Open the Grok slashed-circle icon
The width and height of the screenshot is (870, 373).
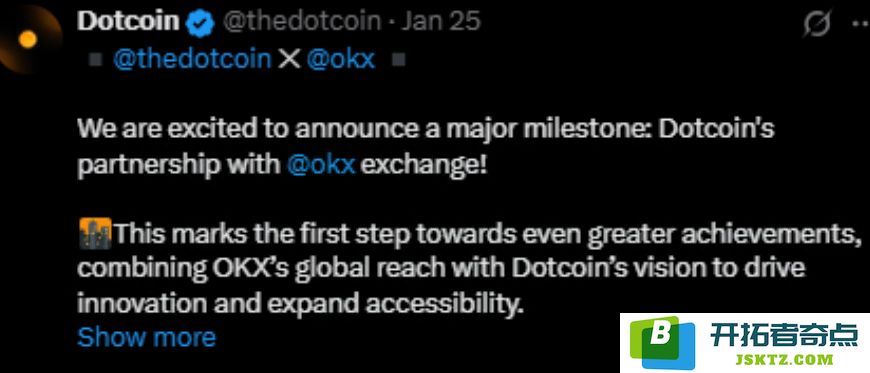[x=818, y=24]
